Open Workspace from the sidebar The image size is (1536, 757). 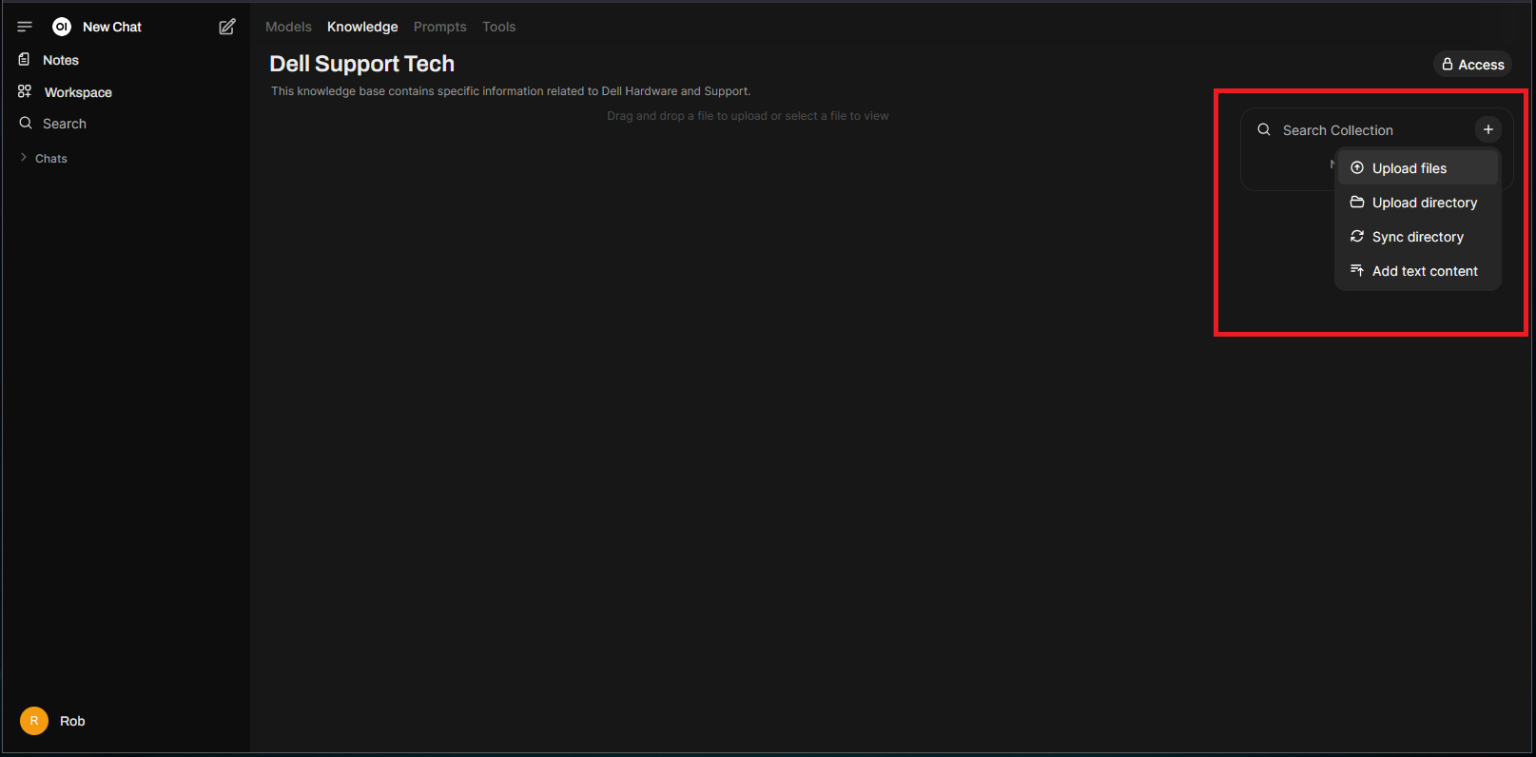[x=77, y=92]
